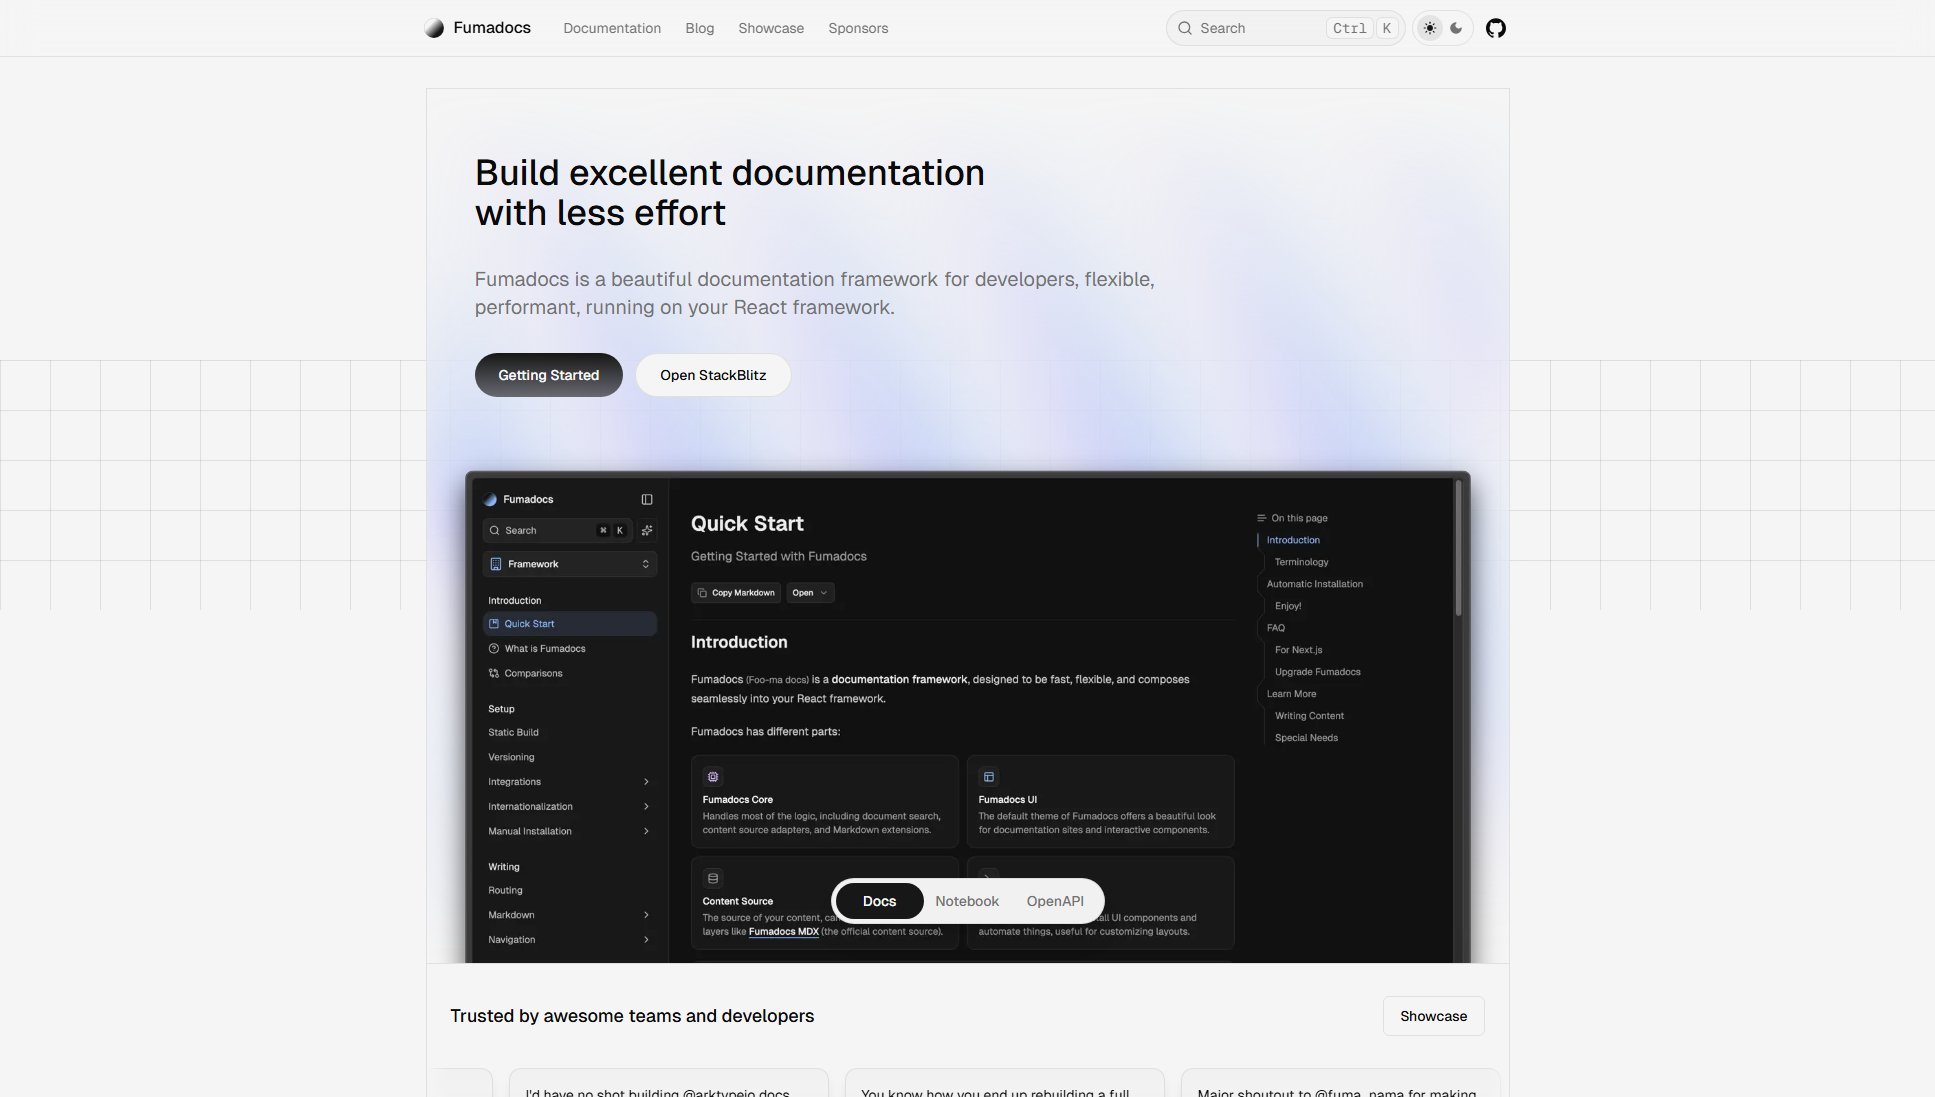Click the Fumadocs logo in header
Viewport: 1935px width, 1097px height.
[x=478, y=28]
